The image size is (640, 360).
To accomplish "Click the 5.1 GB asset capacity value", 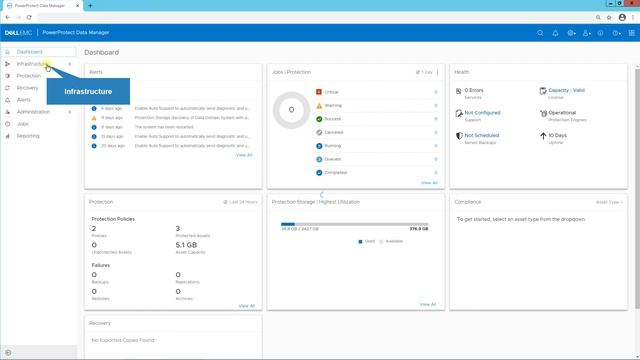I will (x=186, y=245).
